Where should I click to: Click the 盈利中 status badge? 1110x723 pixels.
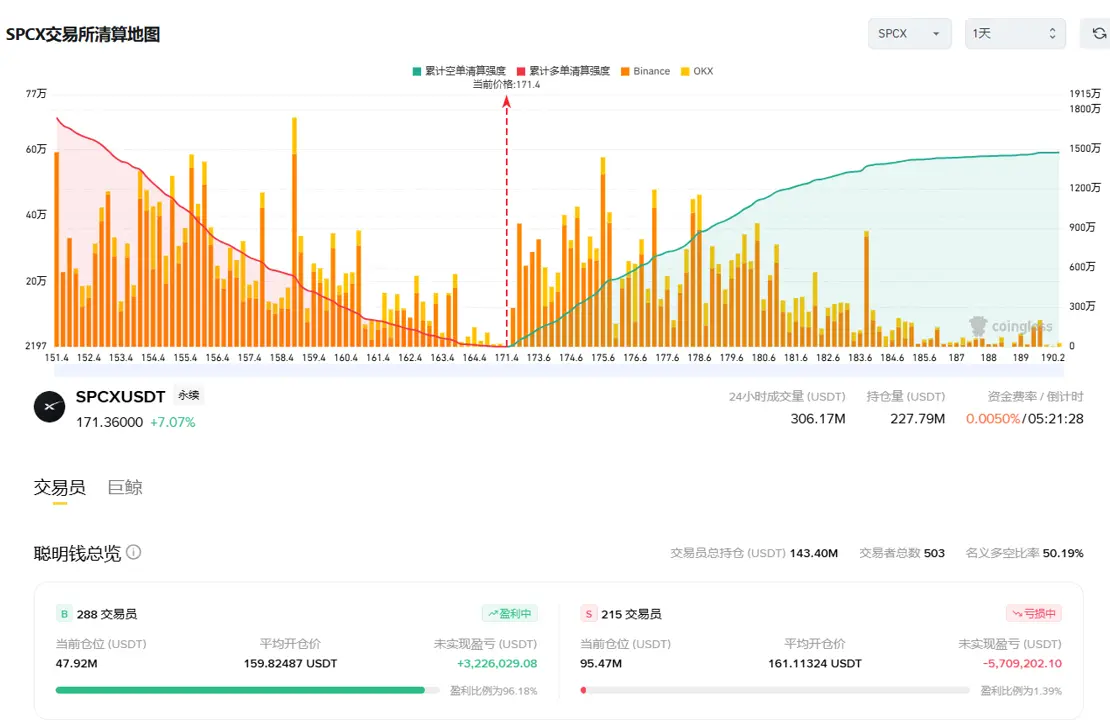point(510,613)
